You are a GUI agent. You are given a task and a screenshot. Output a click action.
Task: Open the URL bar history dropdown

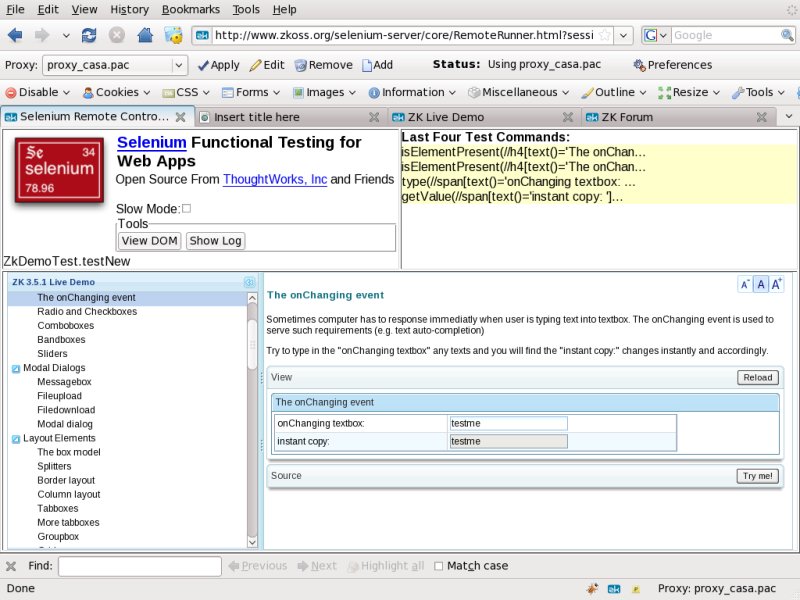coord(623,36)
